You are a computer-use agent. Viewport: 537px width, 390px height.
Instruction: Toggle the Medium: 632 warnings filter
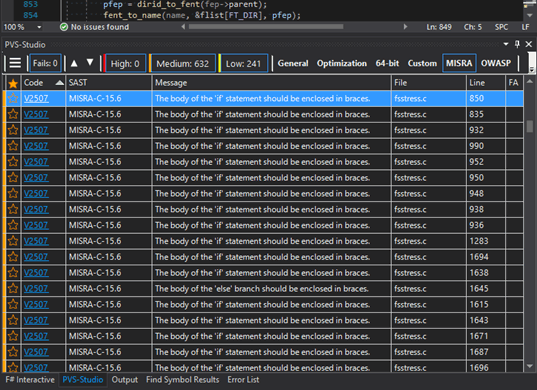tap(183, 63)
